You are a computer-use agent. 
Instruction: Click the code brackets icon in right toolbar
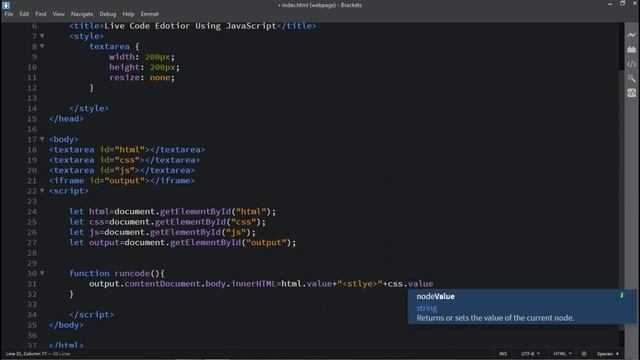coord(631,64)
